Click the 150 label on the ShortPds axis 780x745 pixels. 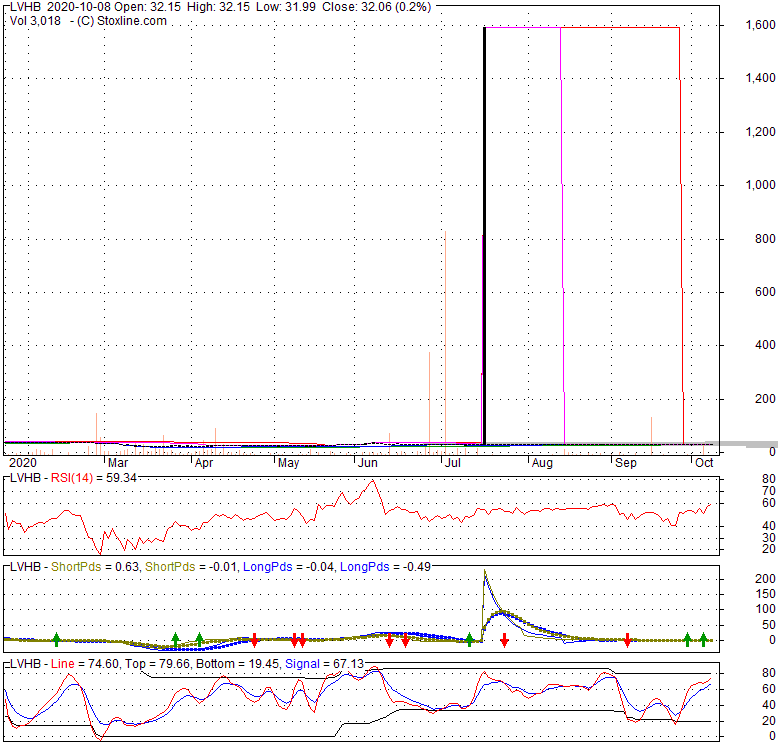coord(766,594)
